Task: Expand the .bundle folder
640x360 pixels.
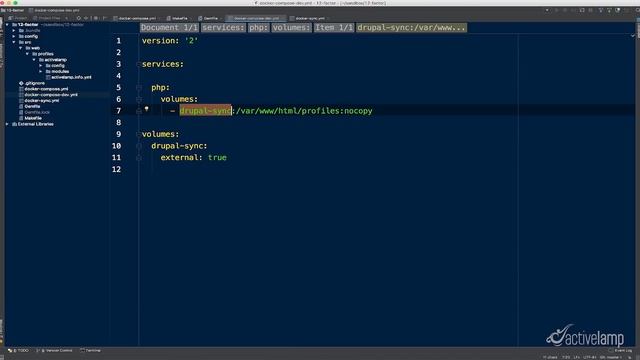Action: (14, 31)
